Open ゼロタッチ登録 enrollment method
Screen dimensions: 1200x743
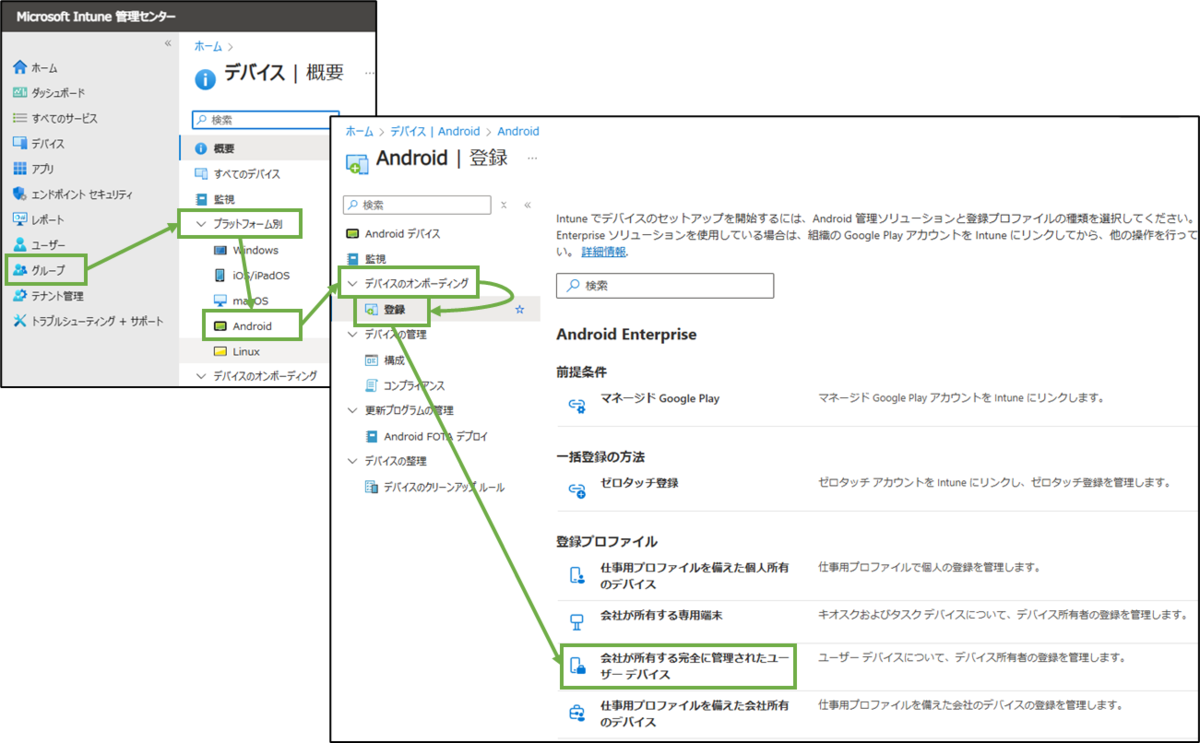tap(639, 483)
